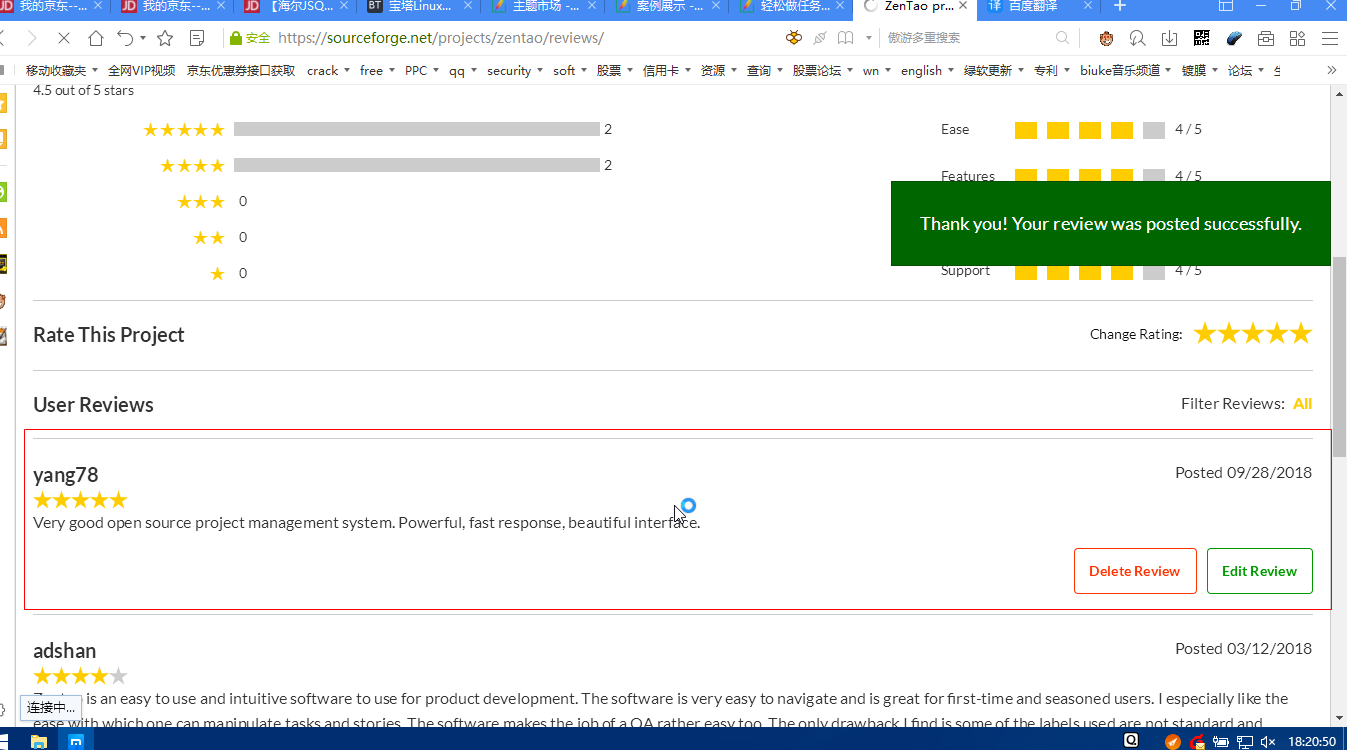The width and height of the screenshot is (1347, 750).
Task: Expand the 股票 bookmarks folder
Action: point(615,70)
